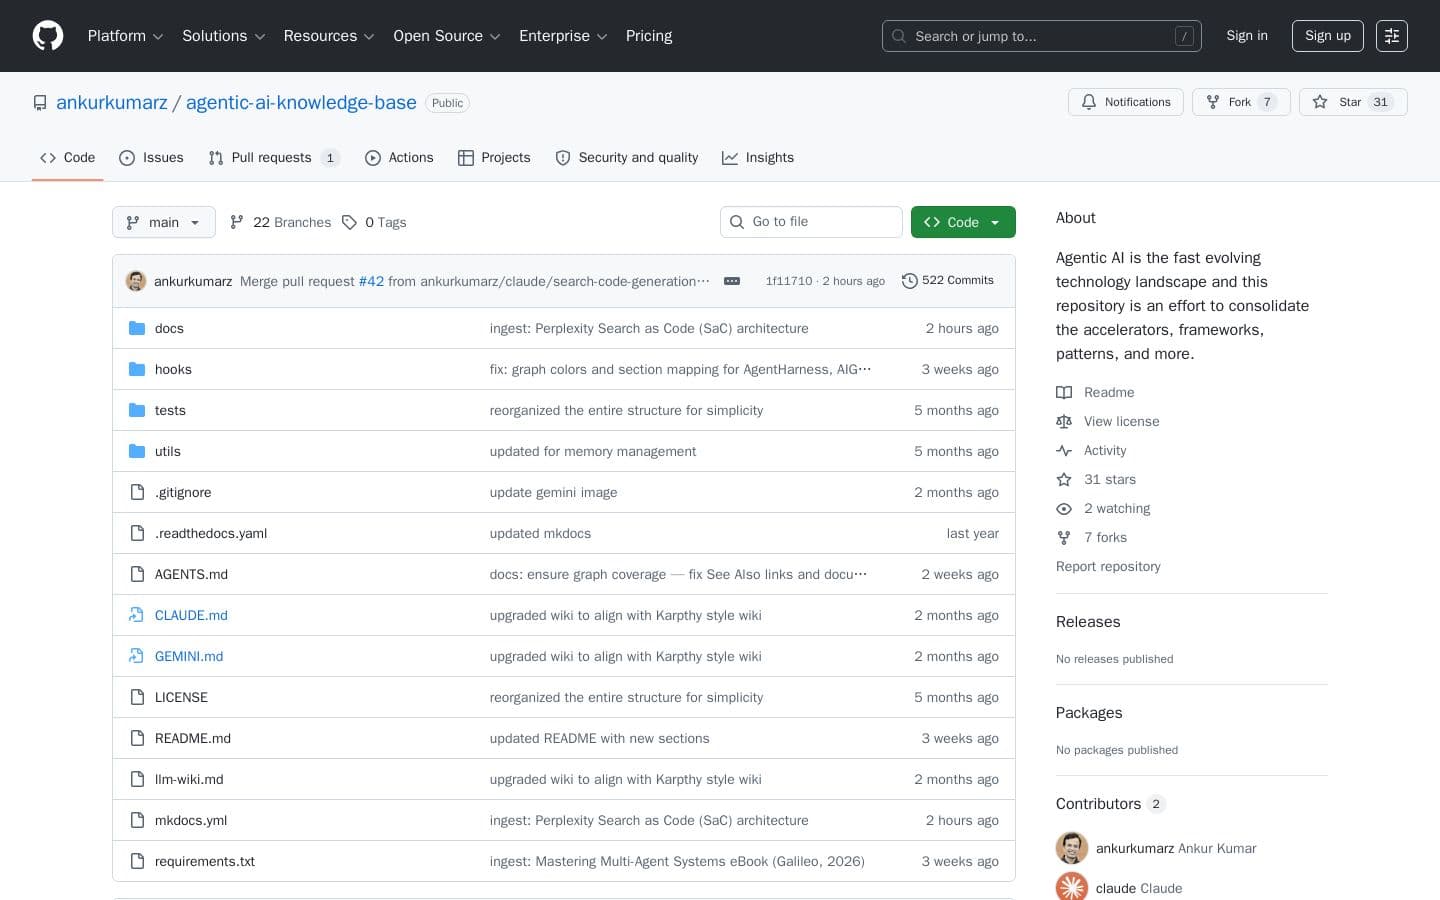
Task: Click the fork icon beside 7 forks
Action: coord(1064,538)
